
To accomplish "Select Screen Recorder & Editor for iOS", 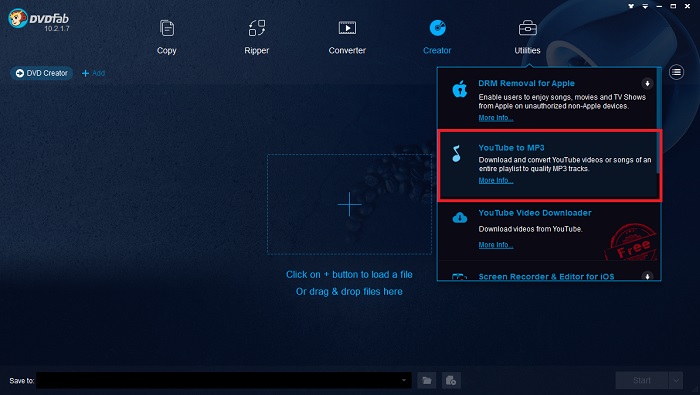I will pyautogui.click(x=546, y=276).
